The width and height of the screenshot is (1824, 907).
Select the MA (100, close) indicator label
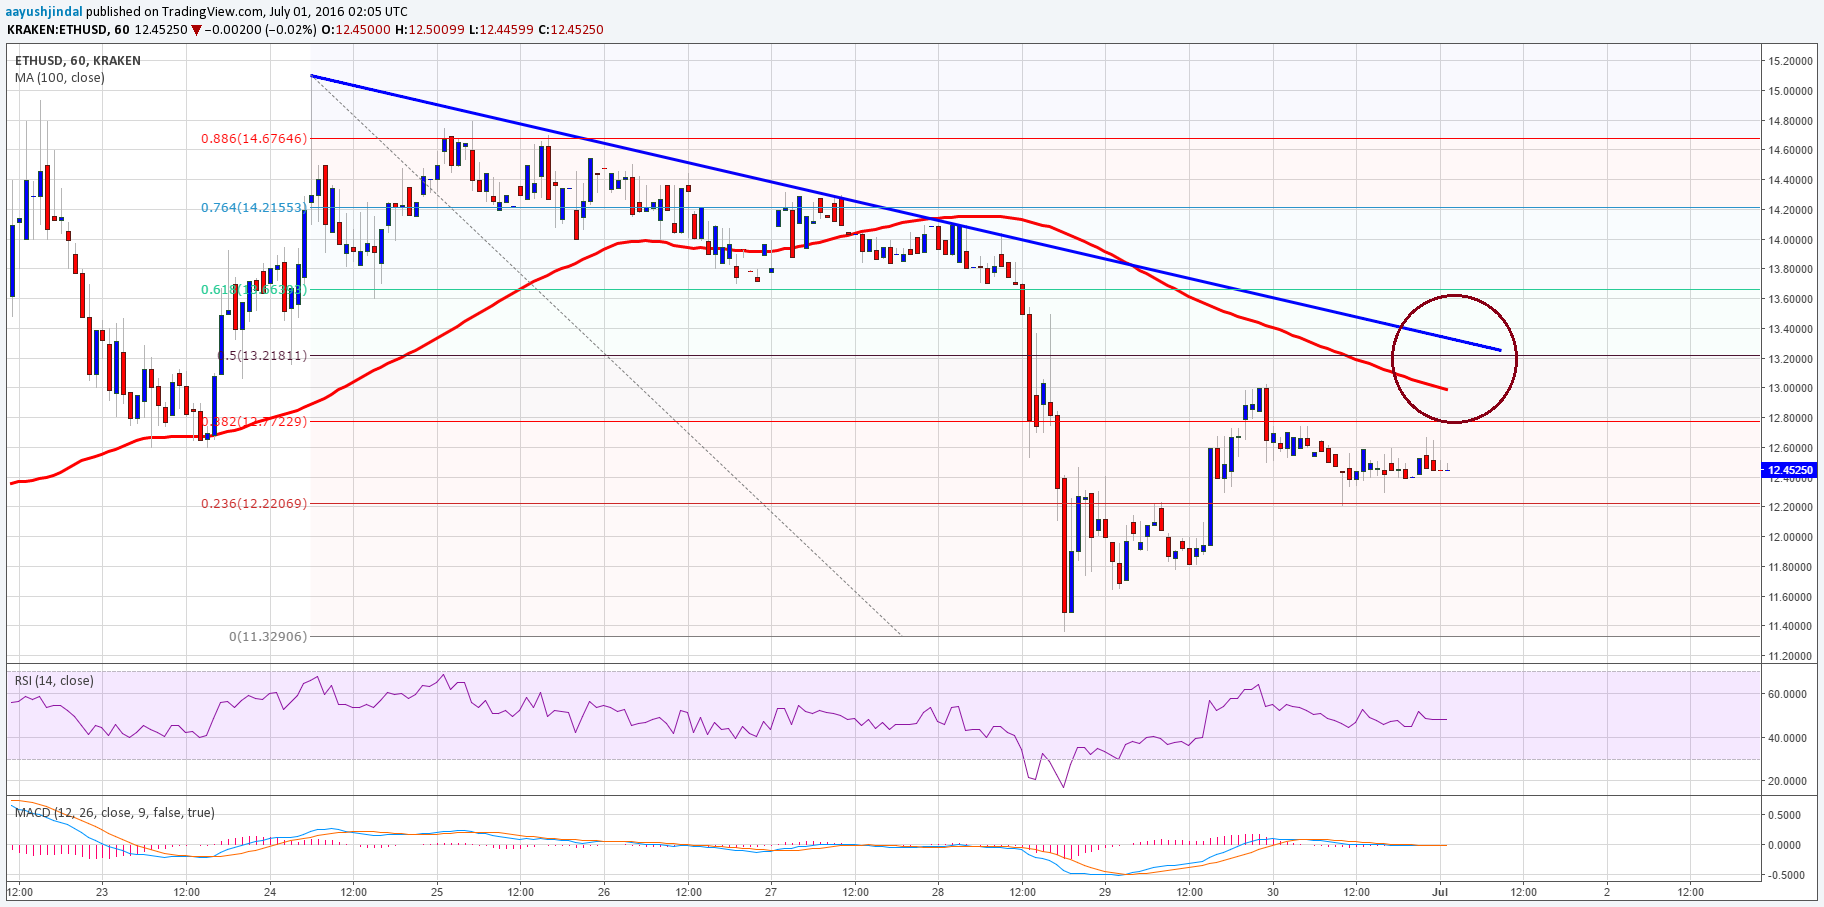[59, 78]
